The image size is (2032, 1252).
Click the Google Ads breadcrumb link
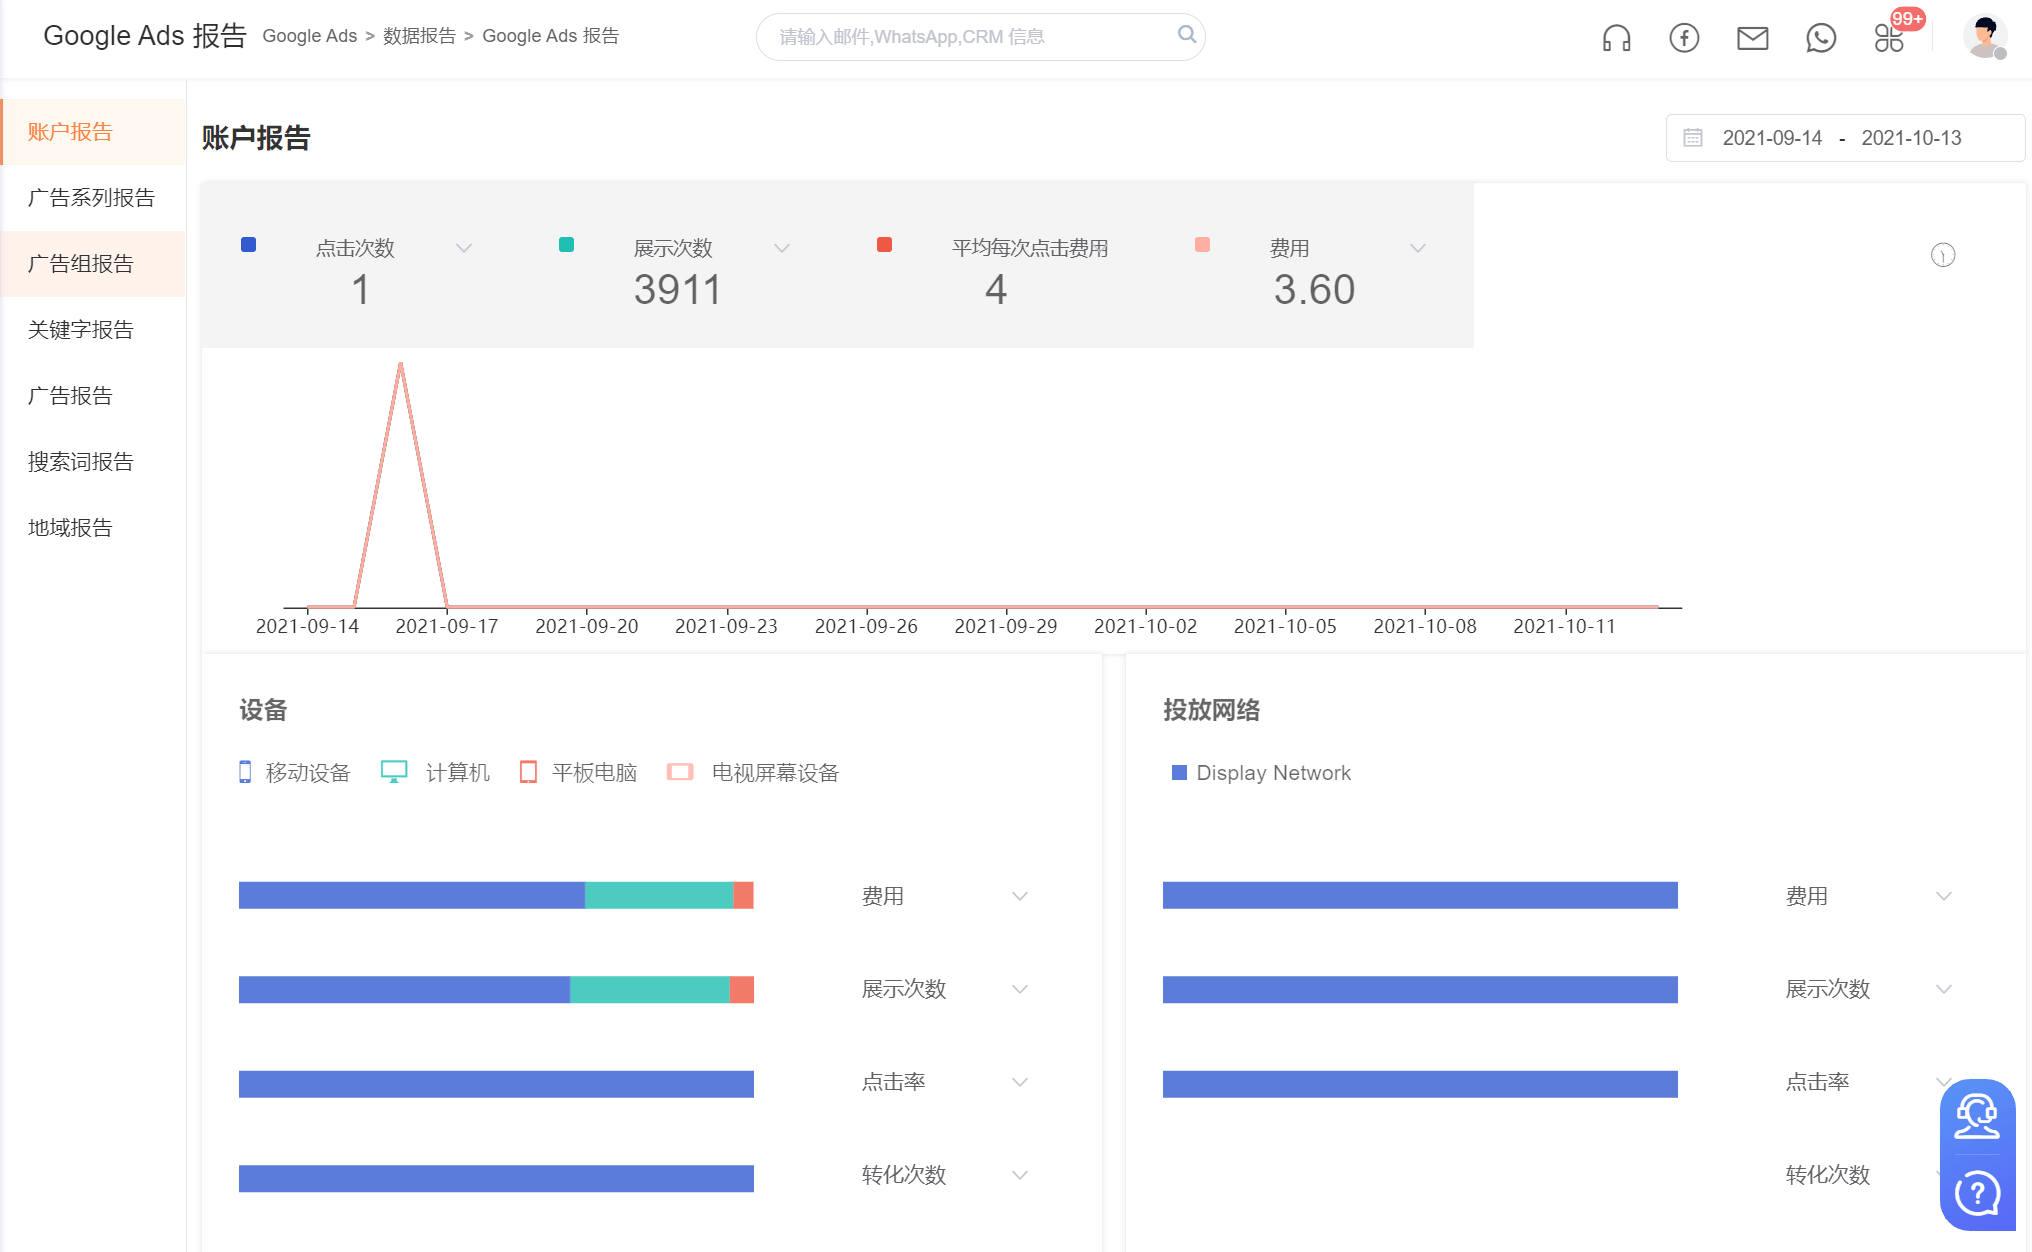[x=309, y=36]
